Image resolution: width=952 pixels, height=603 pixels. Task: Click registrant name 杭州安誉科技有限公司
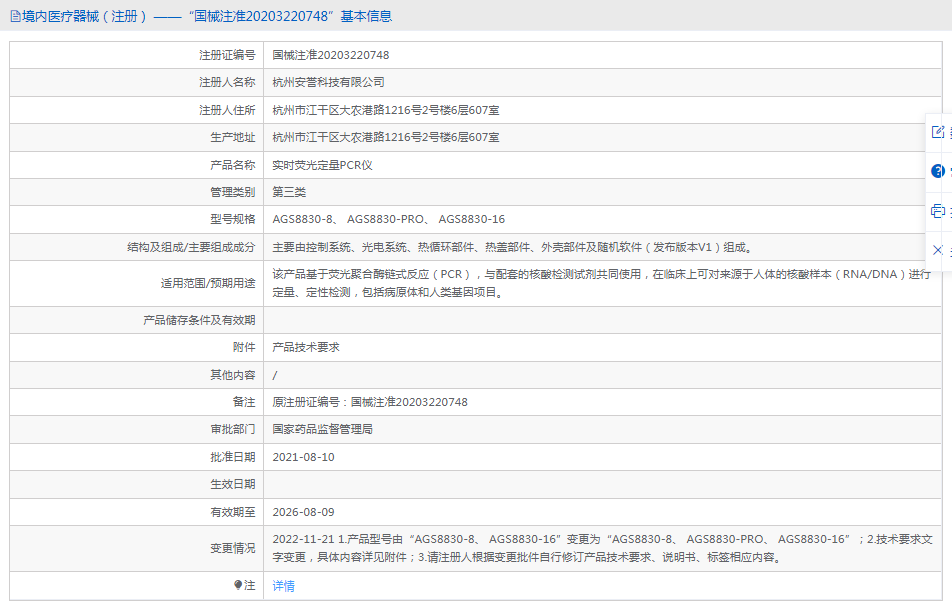(328, 83)
